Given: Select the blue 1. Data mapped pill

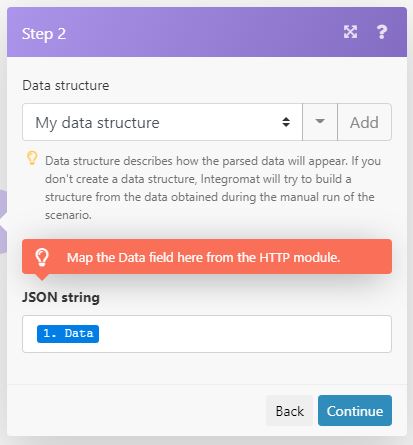Looking at the screenshot, I should pyautogui.click(x=68, y=334).
